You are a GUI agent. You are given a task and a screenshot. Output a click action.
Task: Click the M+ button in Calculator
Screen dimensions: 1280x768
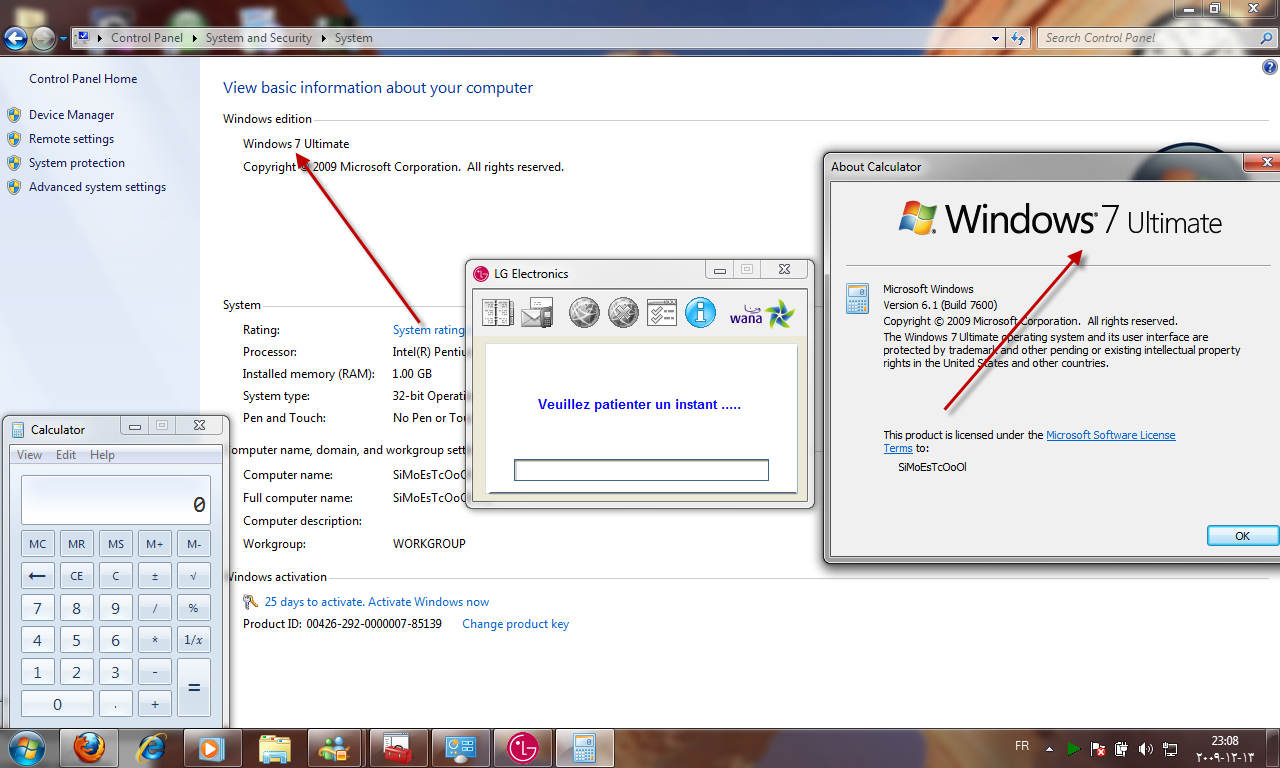coord(155,544)
